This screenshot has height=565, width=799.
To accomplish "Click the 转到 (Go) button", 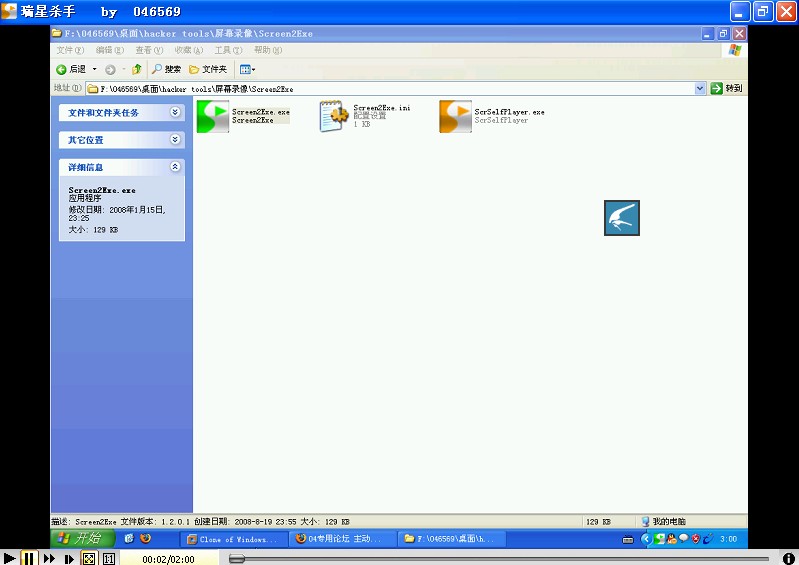I will (727, 88).
